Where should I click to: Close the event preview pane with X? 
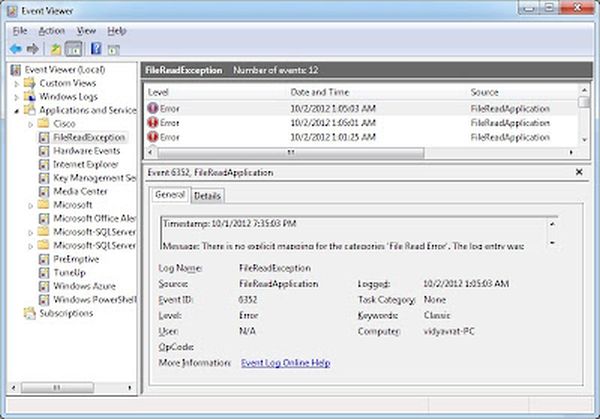coord(579,172)
